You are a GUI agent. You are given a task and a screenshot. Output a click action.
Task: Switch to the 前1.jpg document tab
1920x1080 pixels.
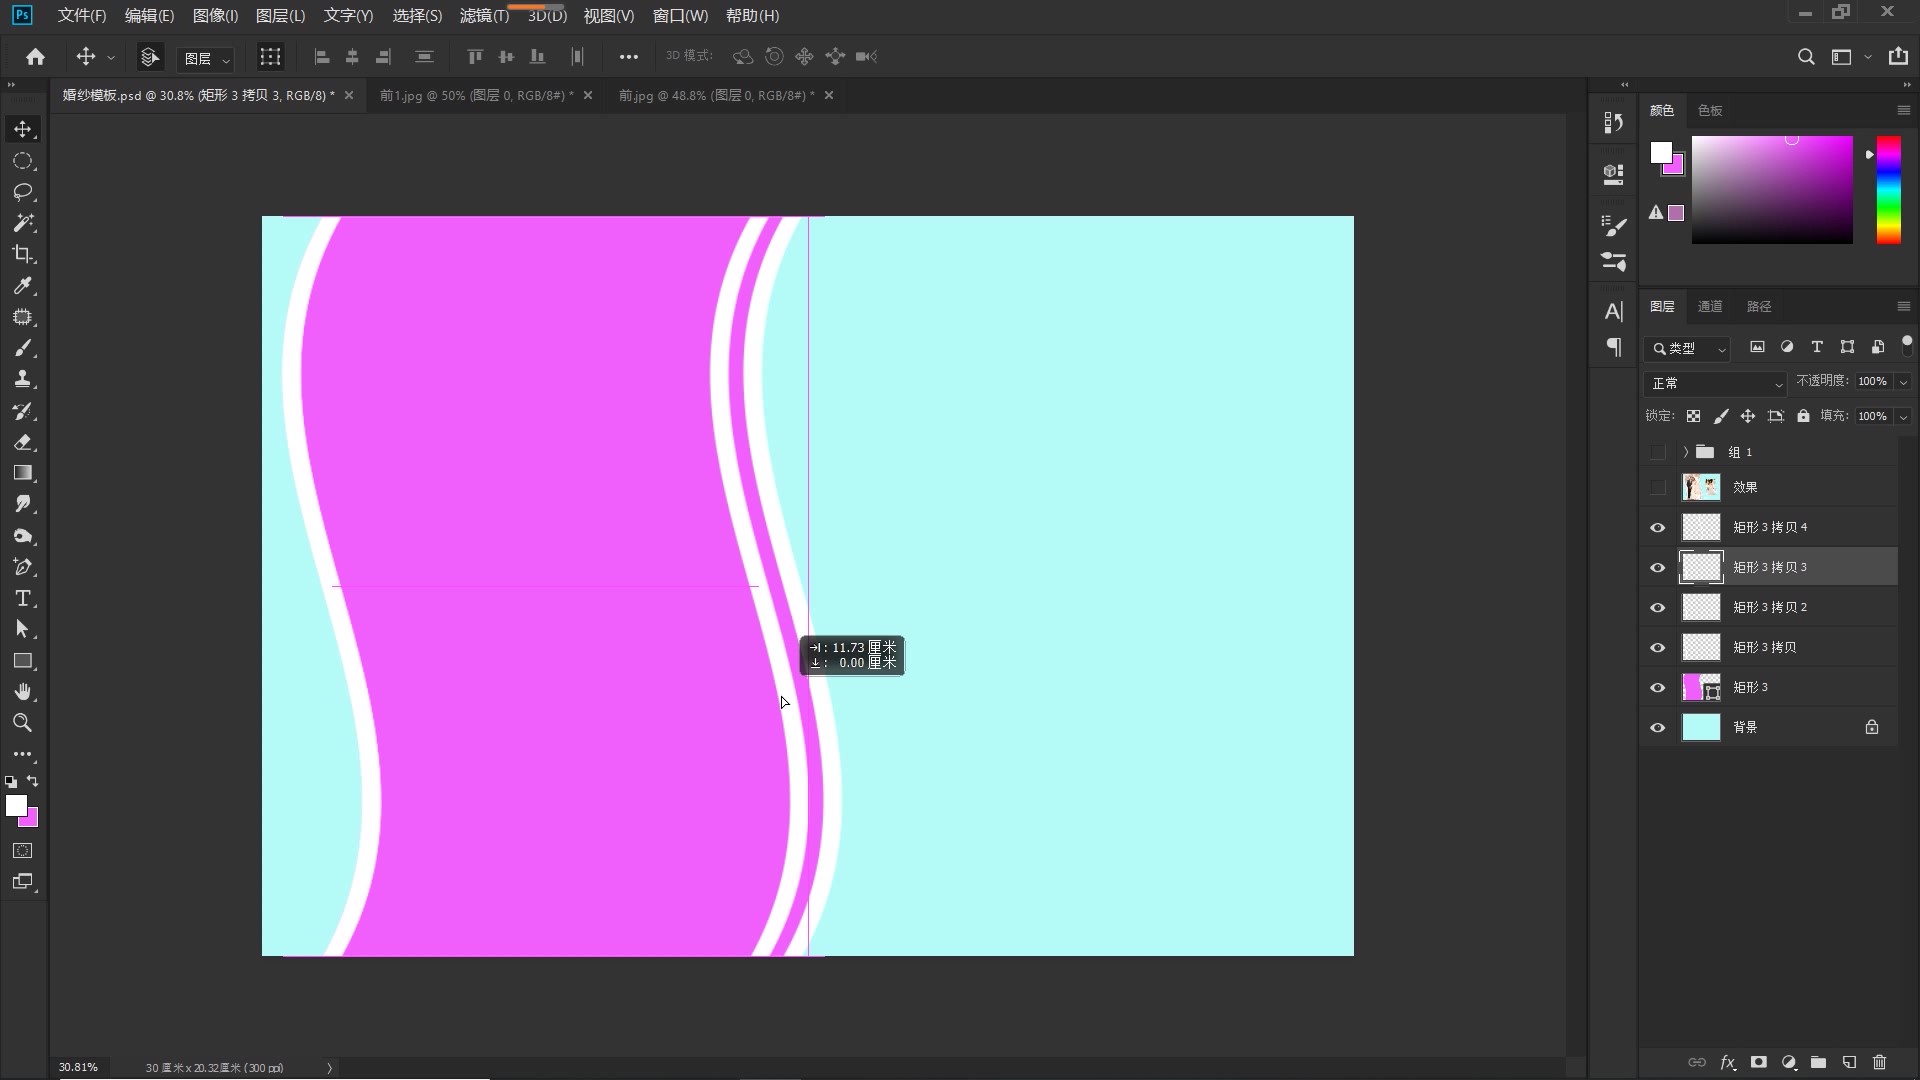[475, 95]
